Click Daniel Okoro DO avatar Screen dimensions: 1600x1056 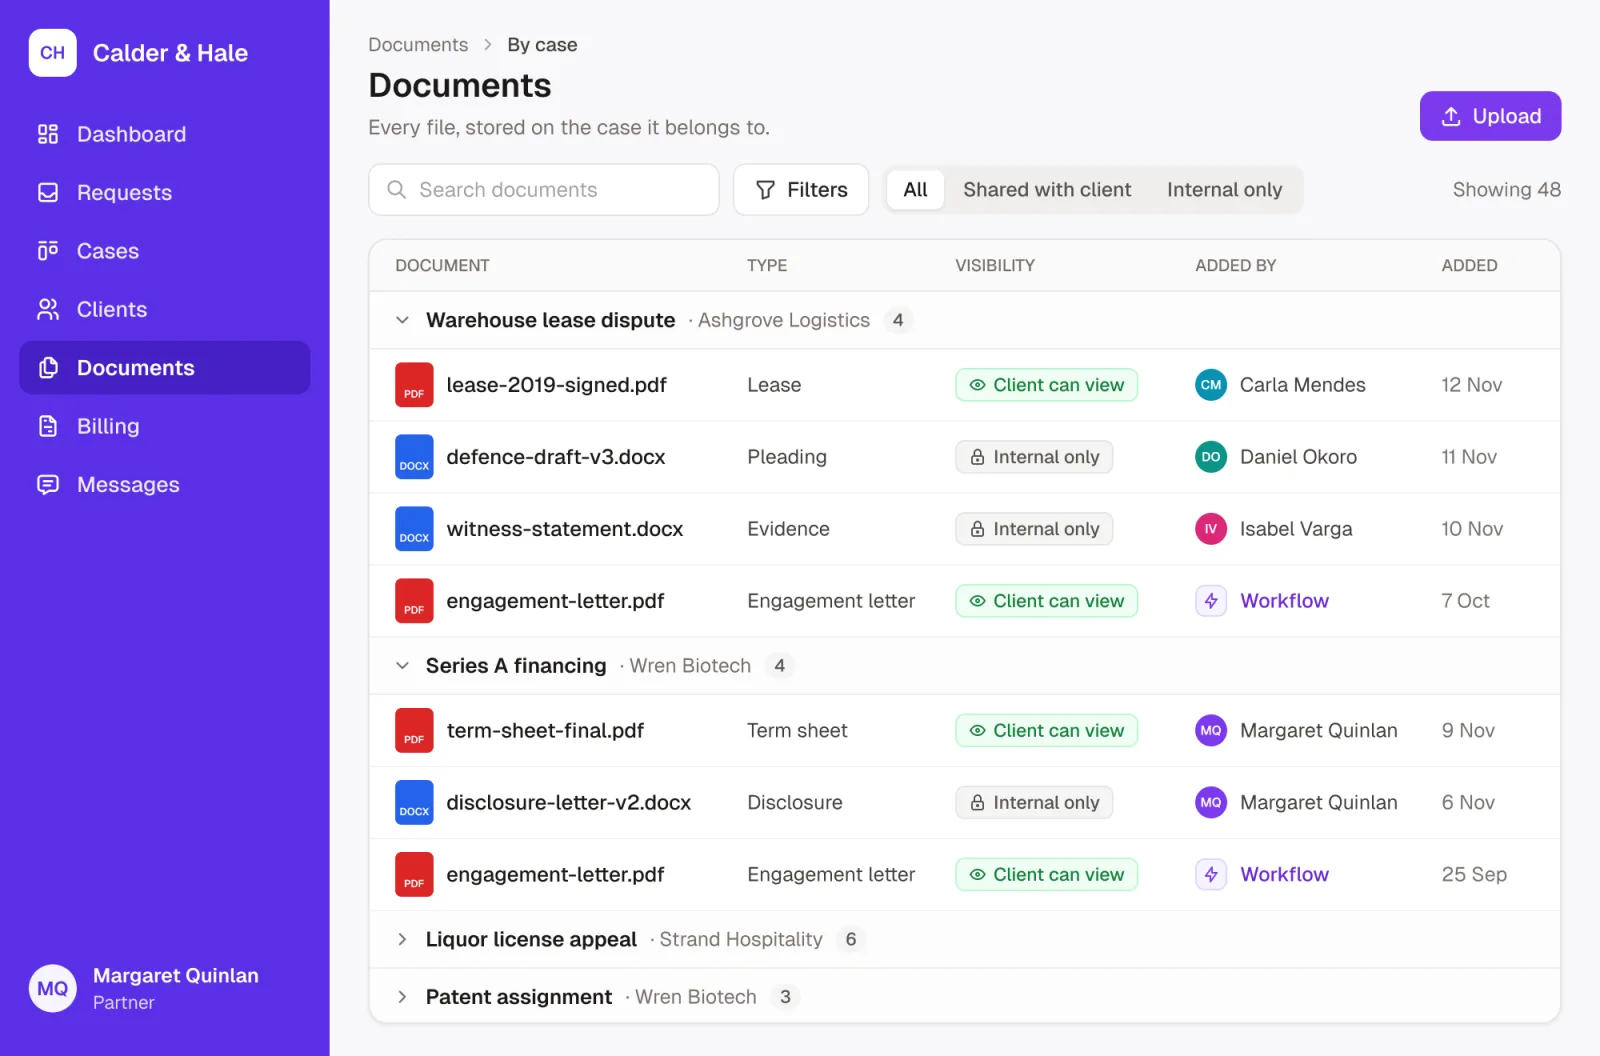pyautogui.click(x=1211, y=457)
